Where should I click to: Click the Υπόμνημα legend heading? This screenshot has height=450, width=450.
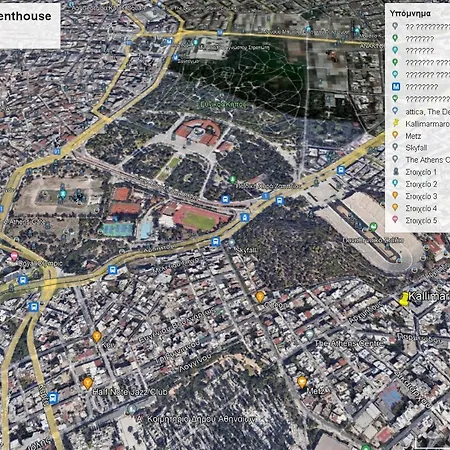click(410, 14)
